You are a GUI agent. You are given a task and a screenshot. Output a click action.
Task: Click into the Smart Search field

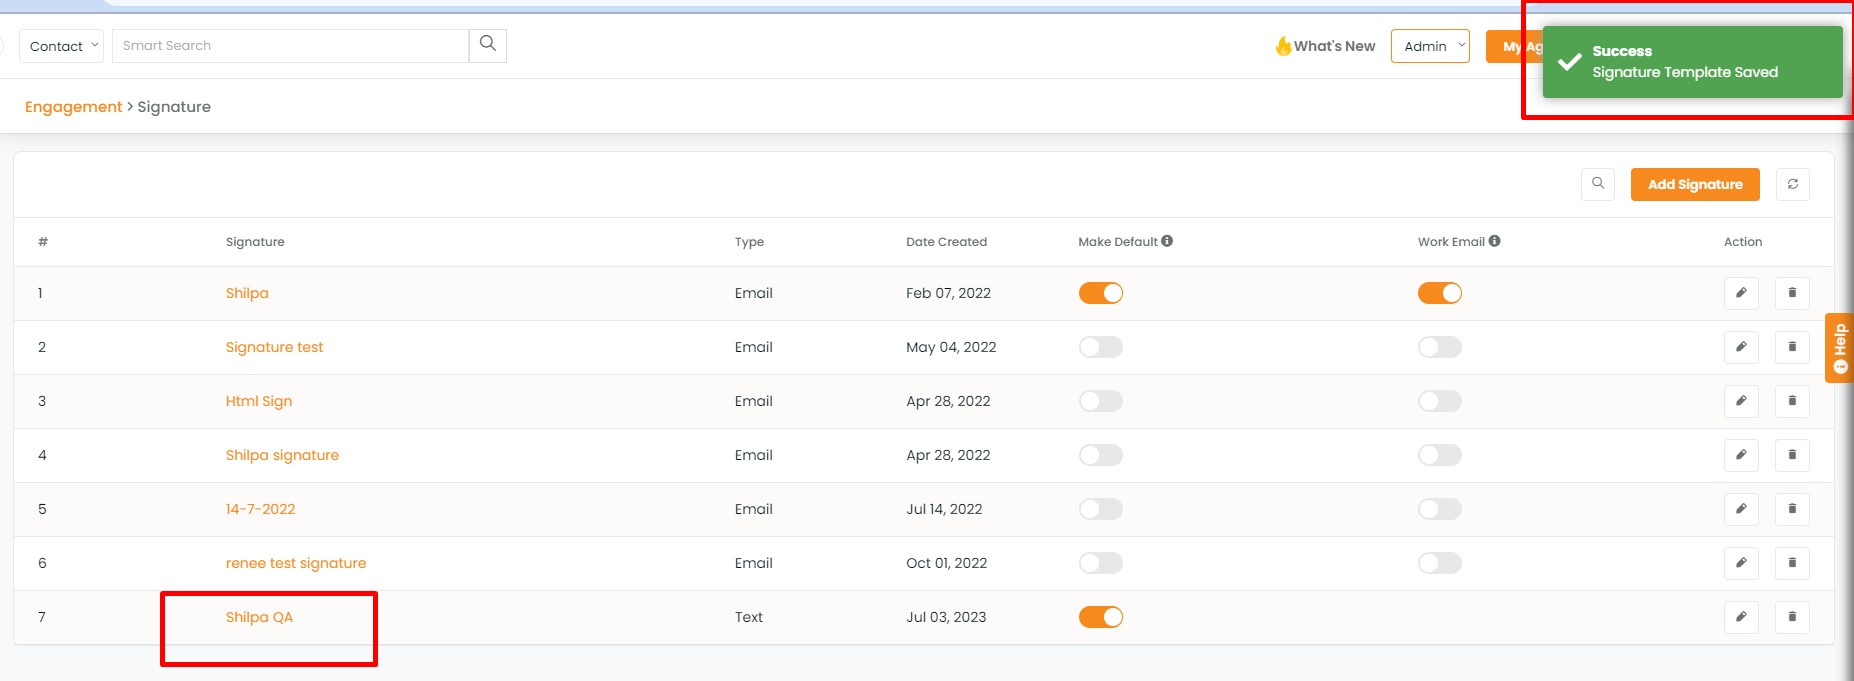tap(290, 45)
